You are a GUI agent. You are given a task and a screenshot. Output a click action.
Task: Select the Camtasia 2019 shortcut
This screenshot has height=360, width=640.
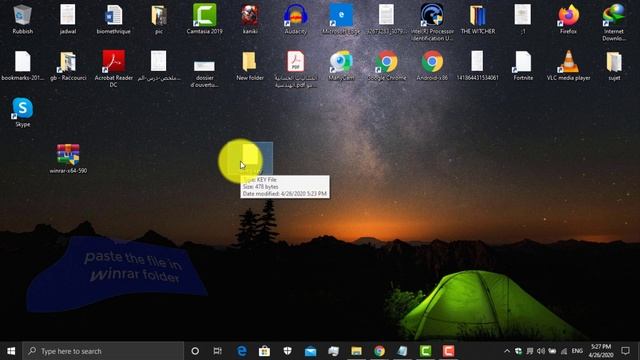pos(204,16)
